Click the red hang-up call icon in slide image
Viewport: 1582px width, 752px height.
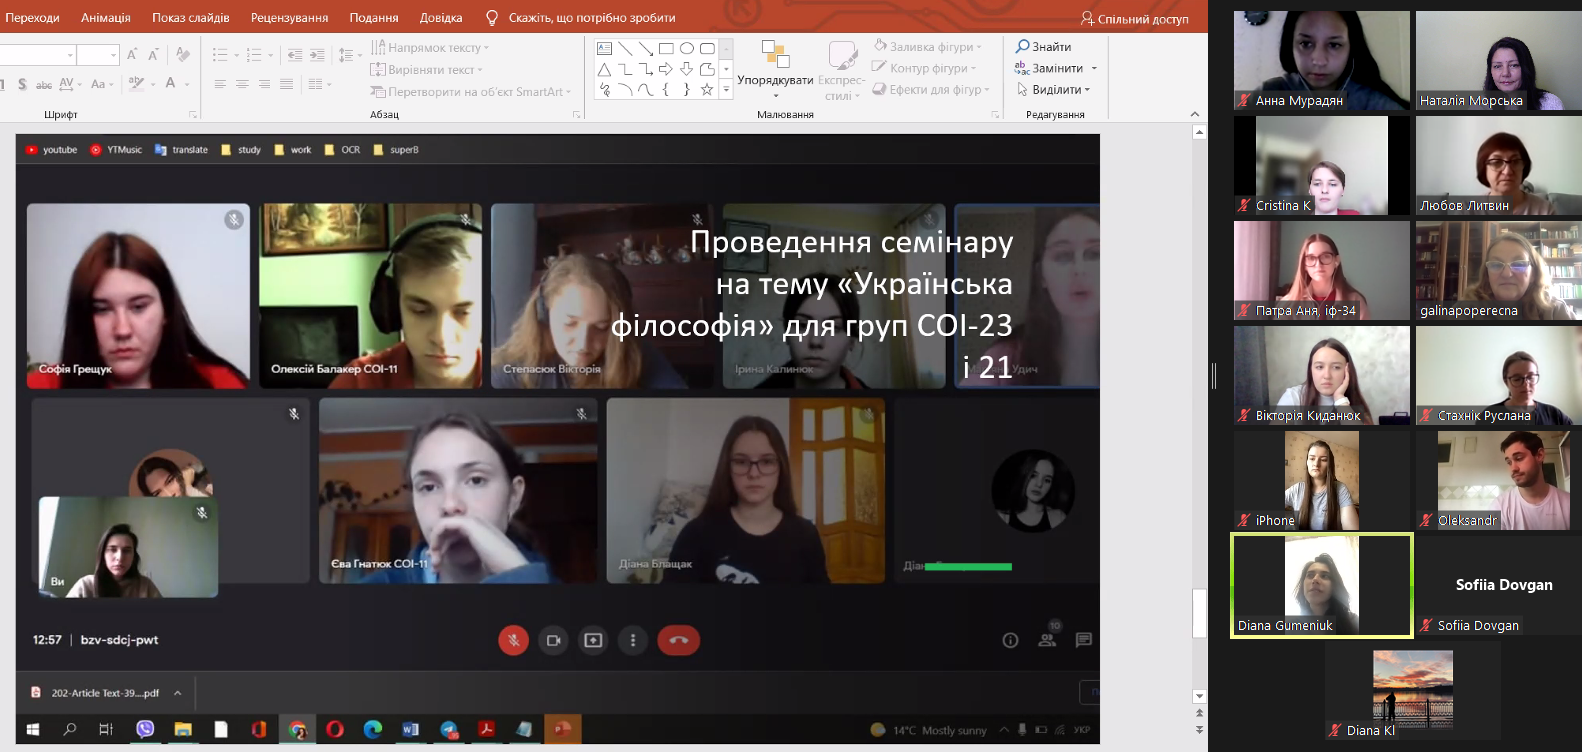(x=678, y=640)
